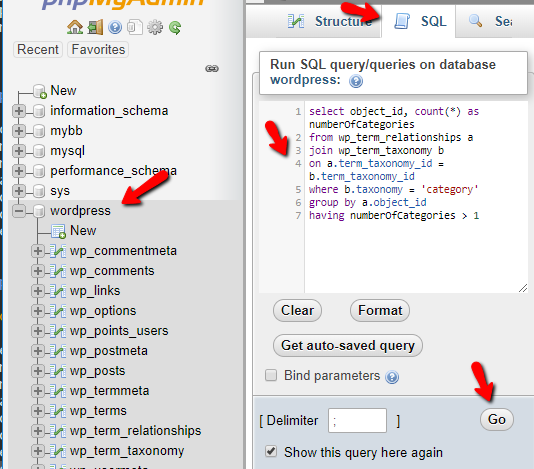Image resolution: width=534 pixels, height=469 pixels.
Task: Click information_schema database icon
Action: [39, 111]
